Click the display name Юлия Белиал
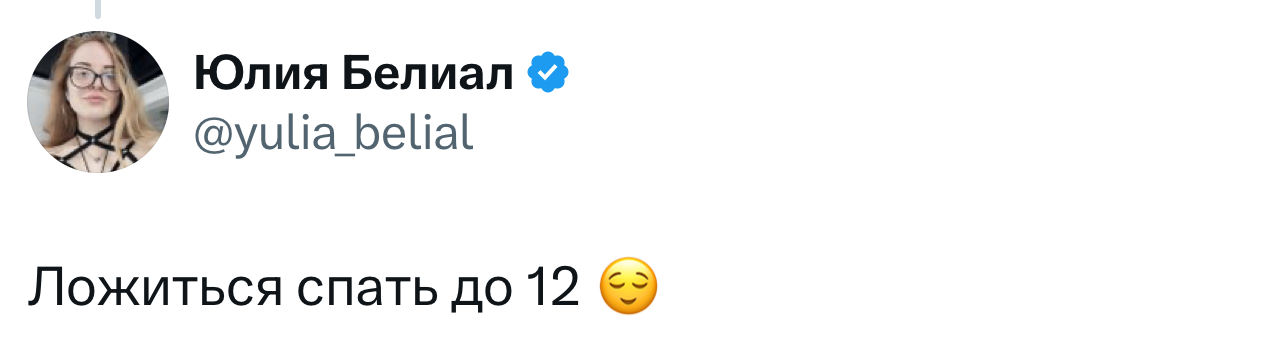The width and height of the screenshot is (1284, 361). (x=354, y=74)
